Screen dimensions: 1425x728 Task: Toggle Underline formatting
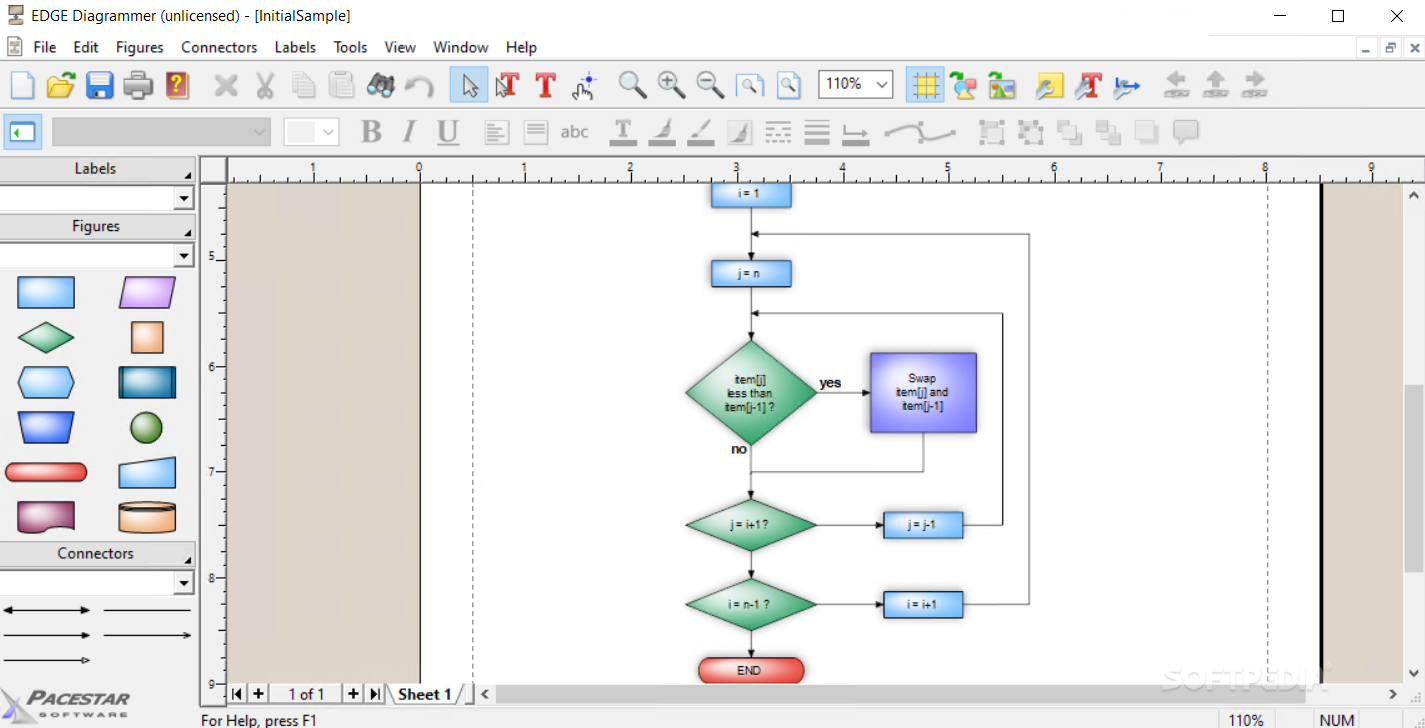point(447,131)
